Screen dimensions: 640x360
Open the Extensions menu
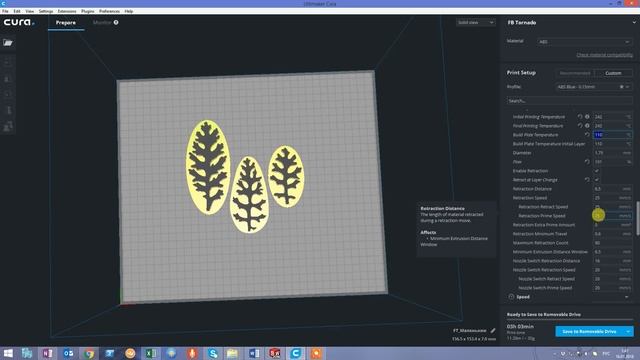click(67, 11)
